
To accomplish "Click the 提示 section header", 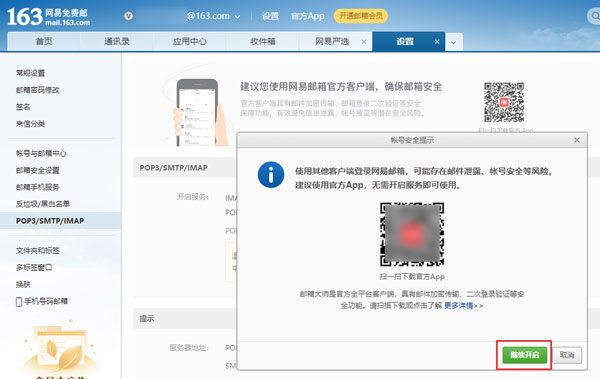I will [147, 319].
